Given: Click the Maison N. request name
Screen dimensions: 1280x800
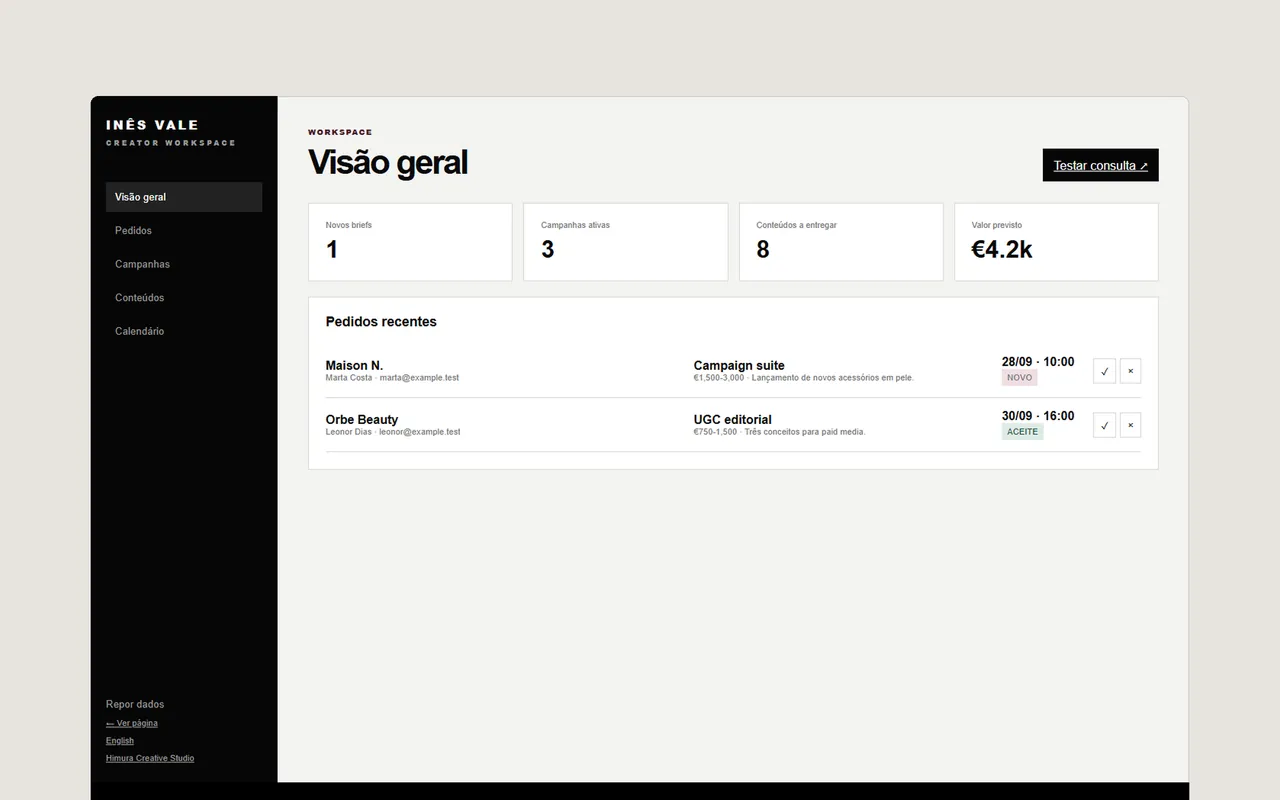Looking at the screenshot, I should click(354, 365).
